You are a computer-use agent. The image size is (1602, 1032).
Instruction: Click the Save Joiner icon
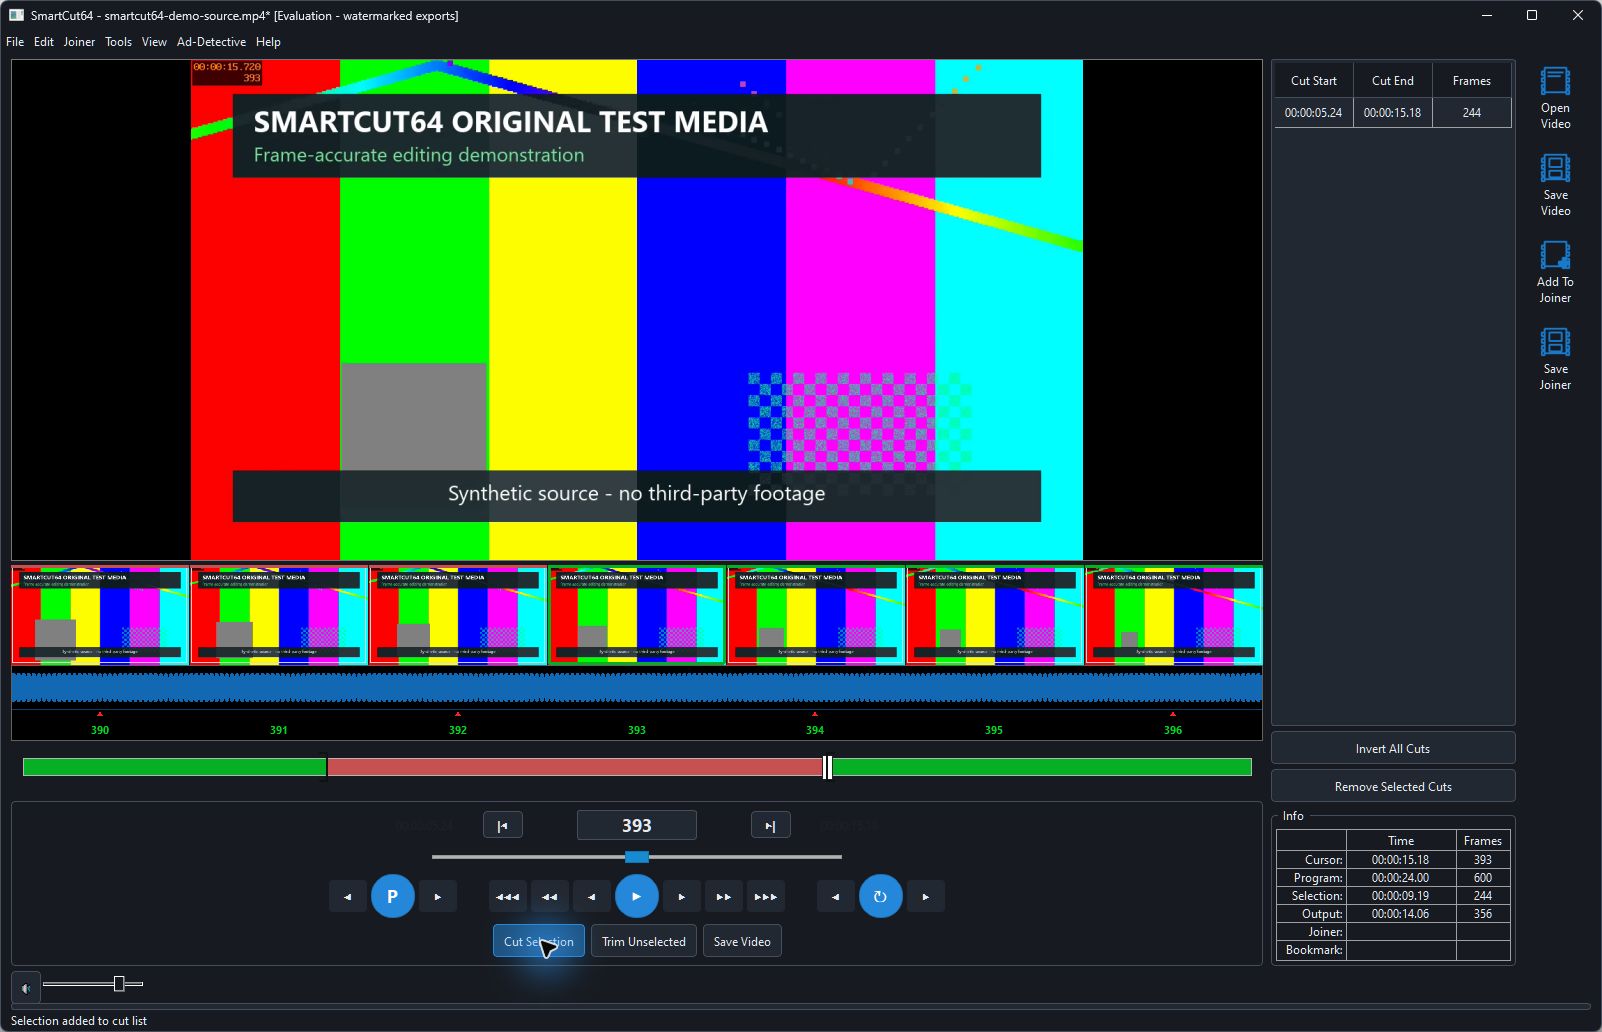[1555, 342]
